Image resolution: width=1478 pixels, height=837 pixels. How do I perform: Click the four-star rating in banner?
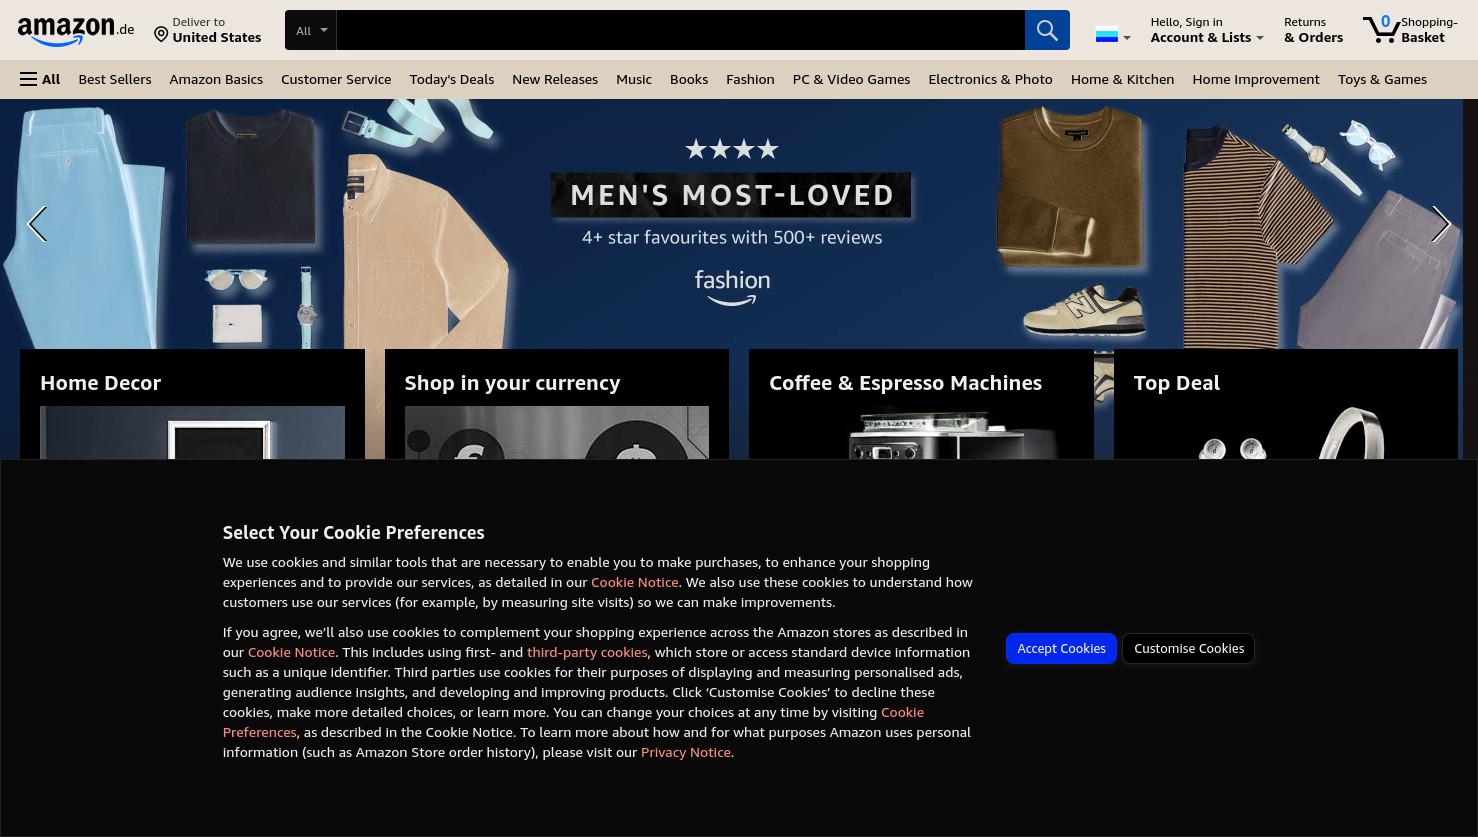[x=732, y=149]
